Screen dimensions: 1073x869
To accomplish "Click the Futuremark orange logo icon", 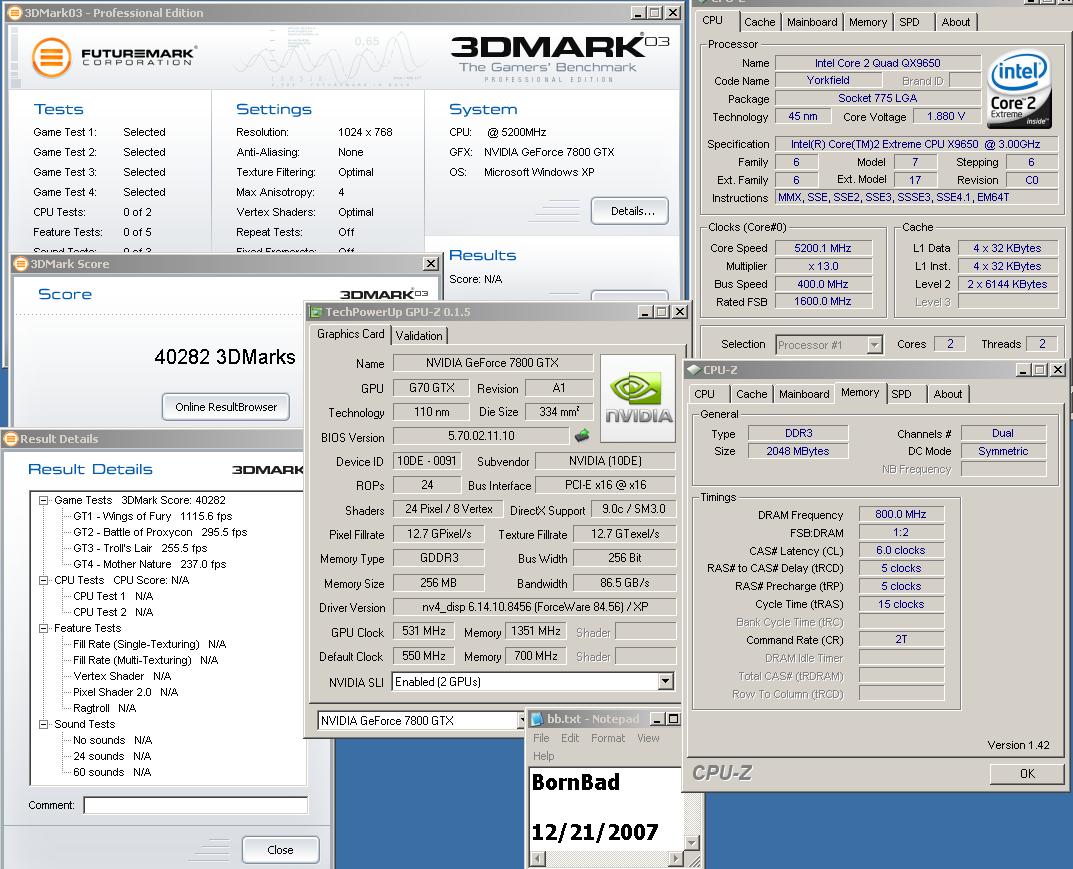I will click(51, 57).
